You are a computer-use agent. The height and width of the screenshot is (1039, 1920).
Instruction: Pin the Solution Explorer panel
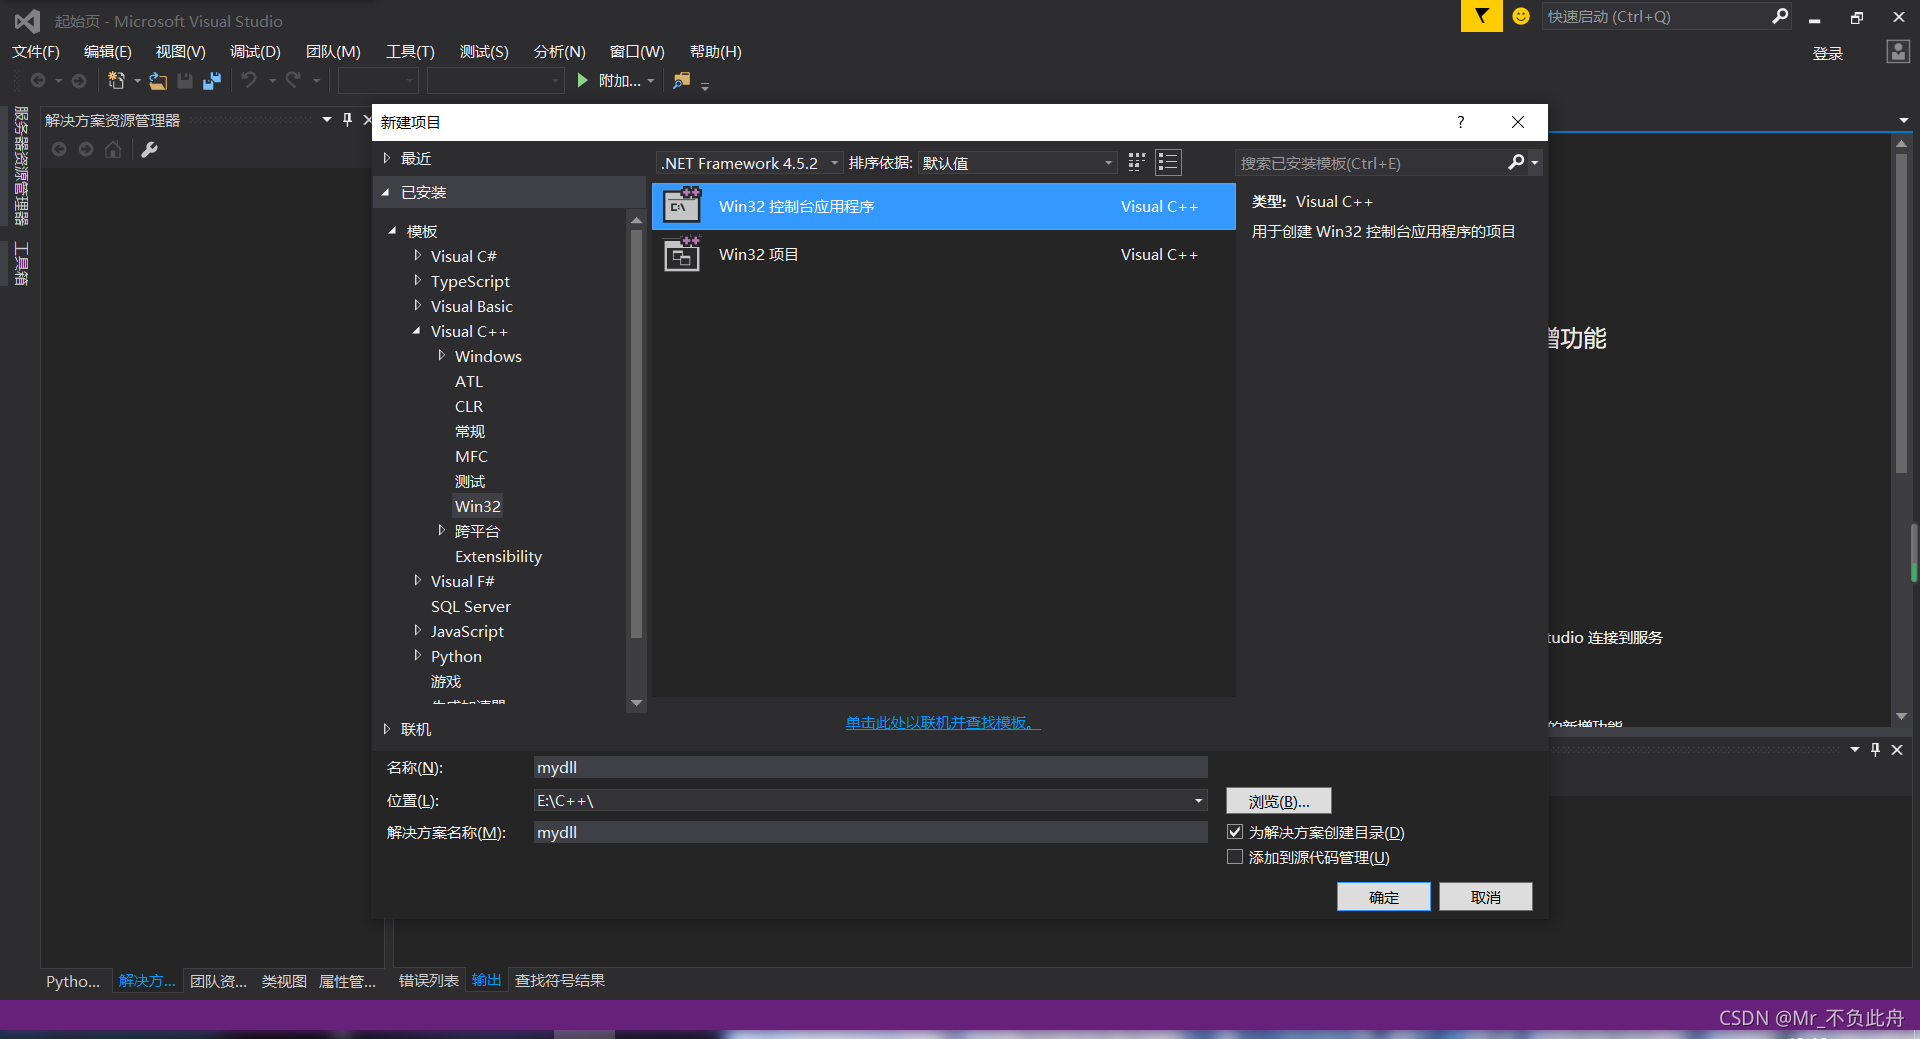point(347,120)
